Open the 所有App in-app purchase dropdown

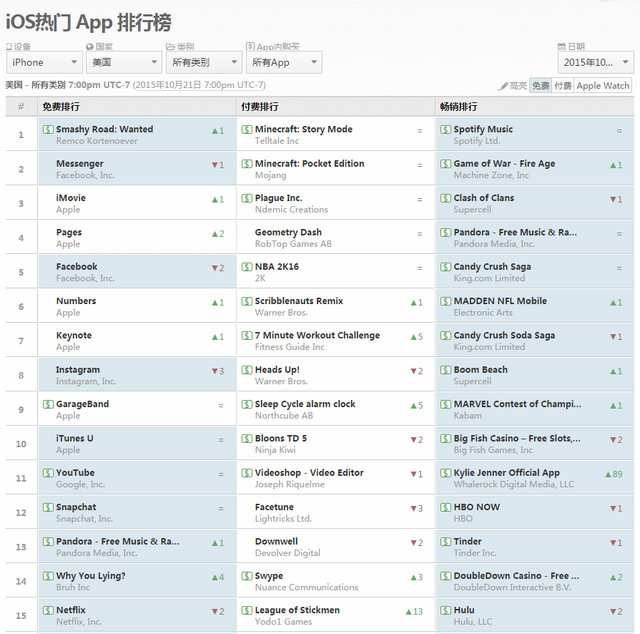[284, 62]
